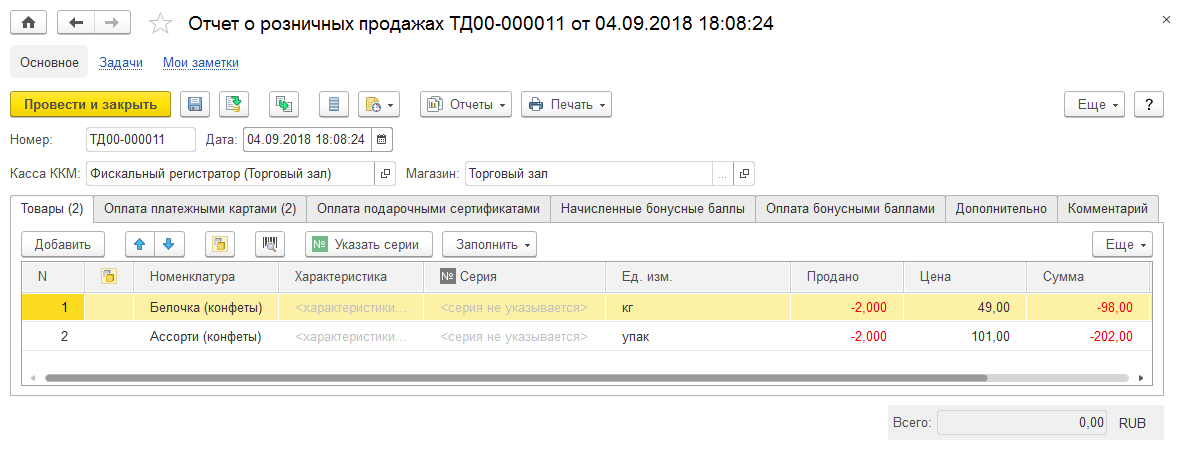Move selected row up
The width and height of the screenshot is (1181, 449).
click(140, 244)
